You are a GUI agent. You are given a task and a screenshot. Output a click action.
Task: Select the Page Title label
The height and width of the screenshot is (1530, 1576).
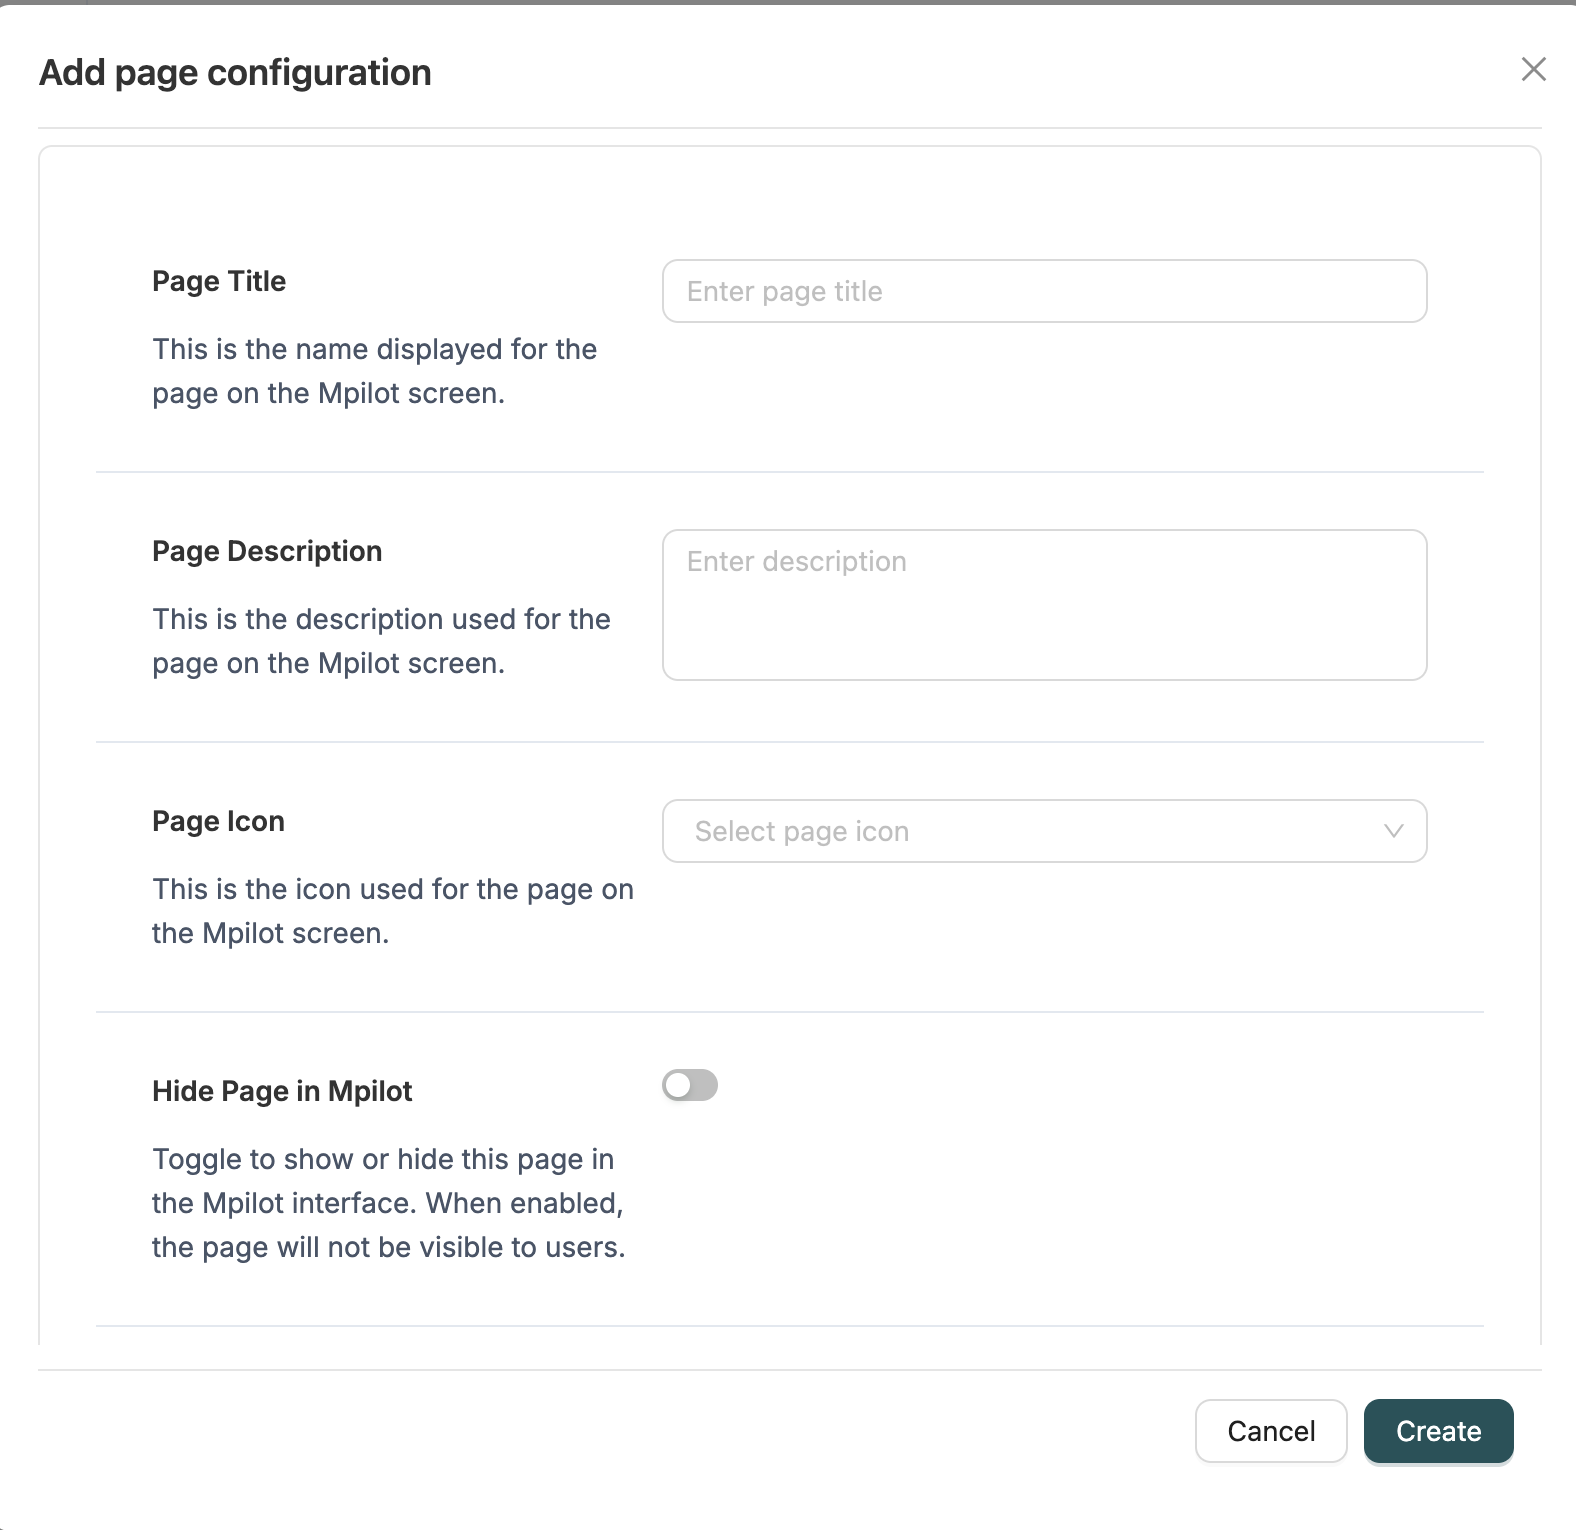pos(218,281)
